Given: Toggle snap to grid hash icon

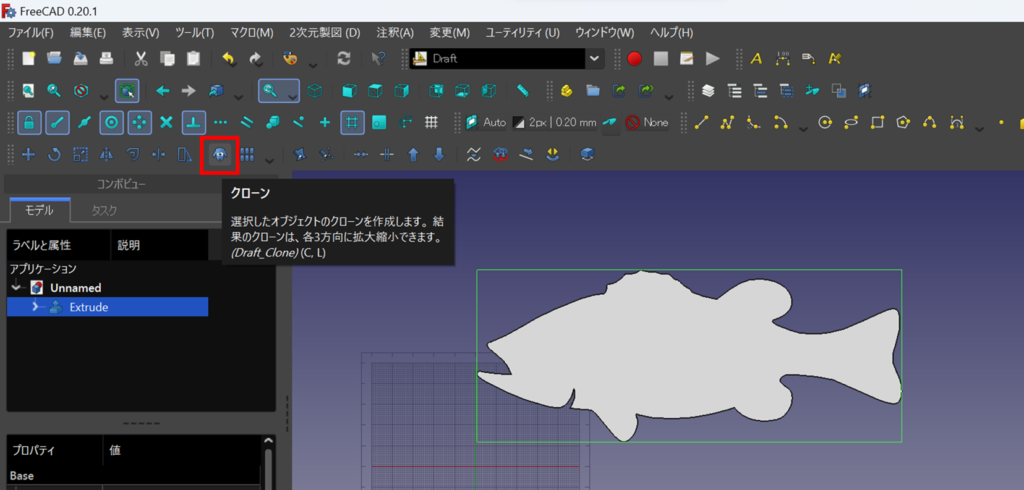Looking at the screenshot, I should coord(353,122).
